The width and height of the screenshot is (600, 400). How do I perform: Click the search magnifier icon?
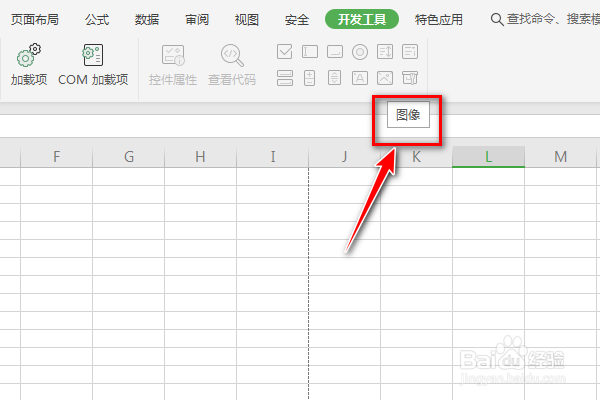(497, 19)
